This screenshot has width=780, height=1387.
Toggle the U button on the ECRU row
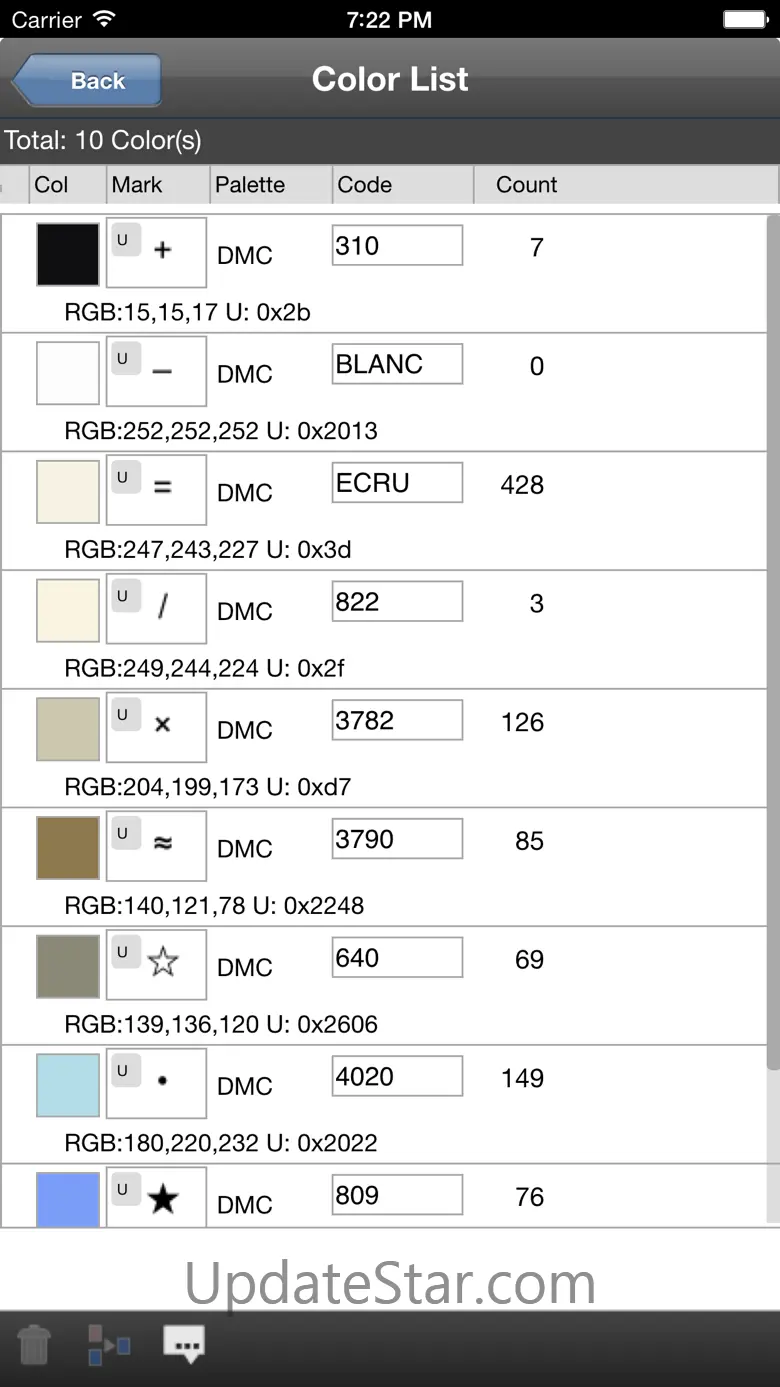pyautogui.click(x=124, y=478)
